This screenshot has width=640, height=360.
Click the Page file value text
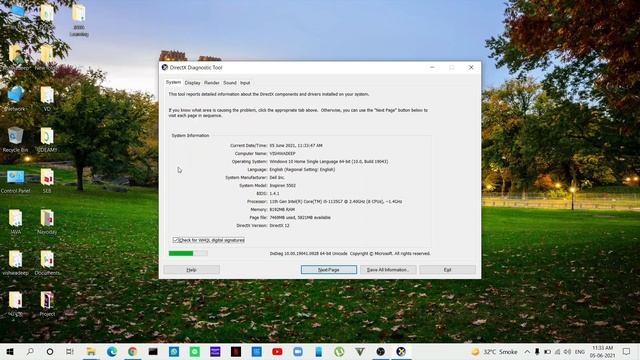point(300,218)
